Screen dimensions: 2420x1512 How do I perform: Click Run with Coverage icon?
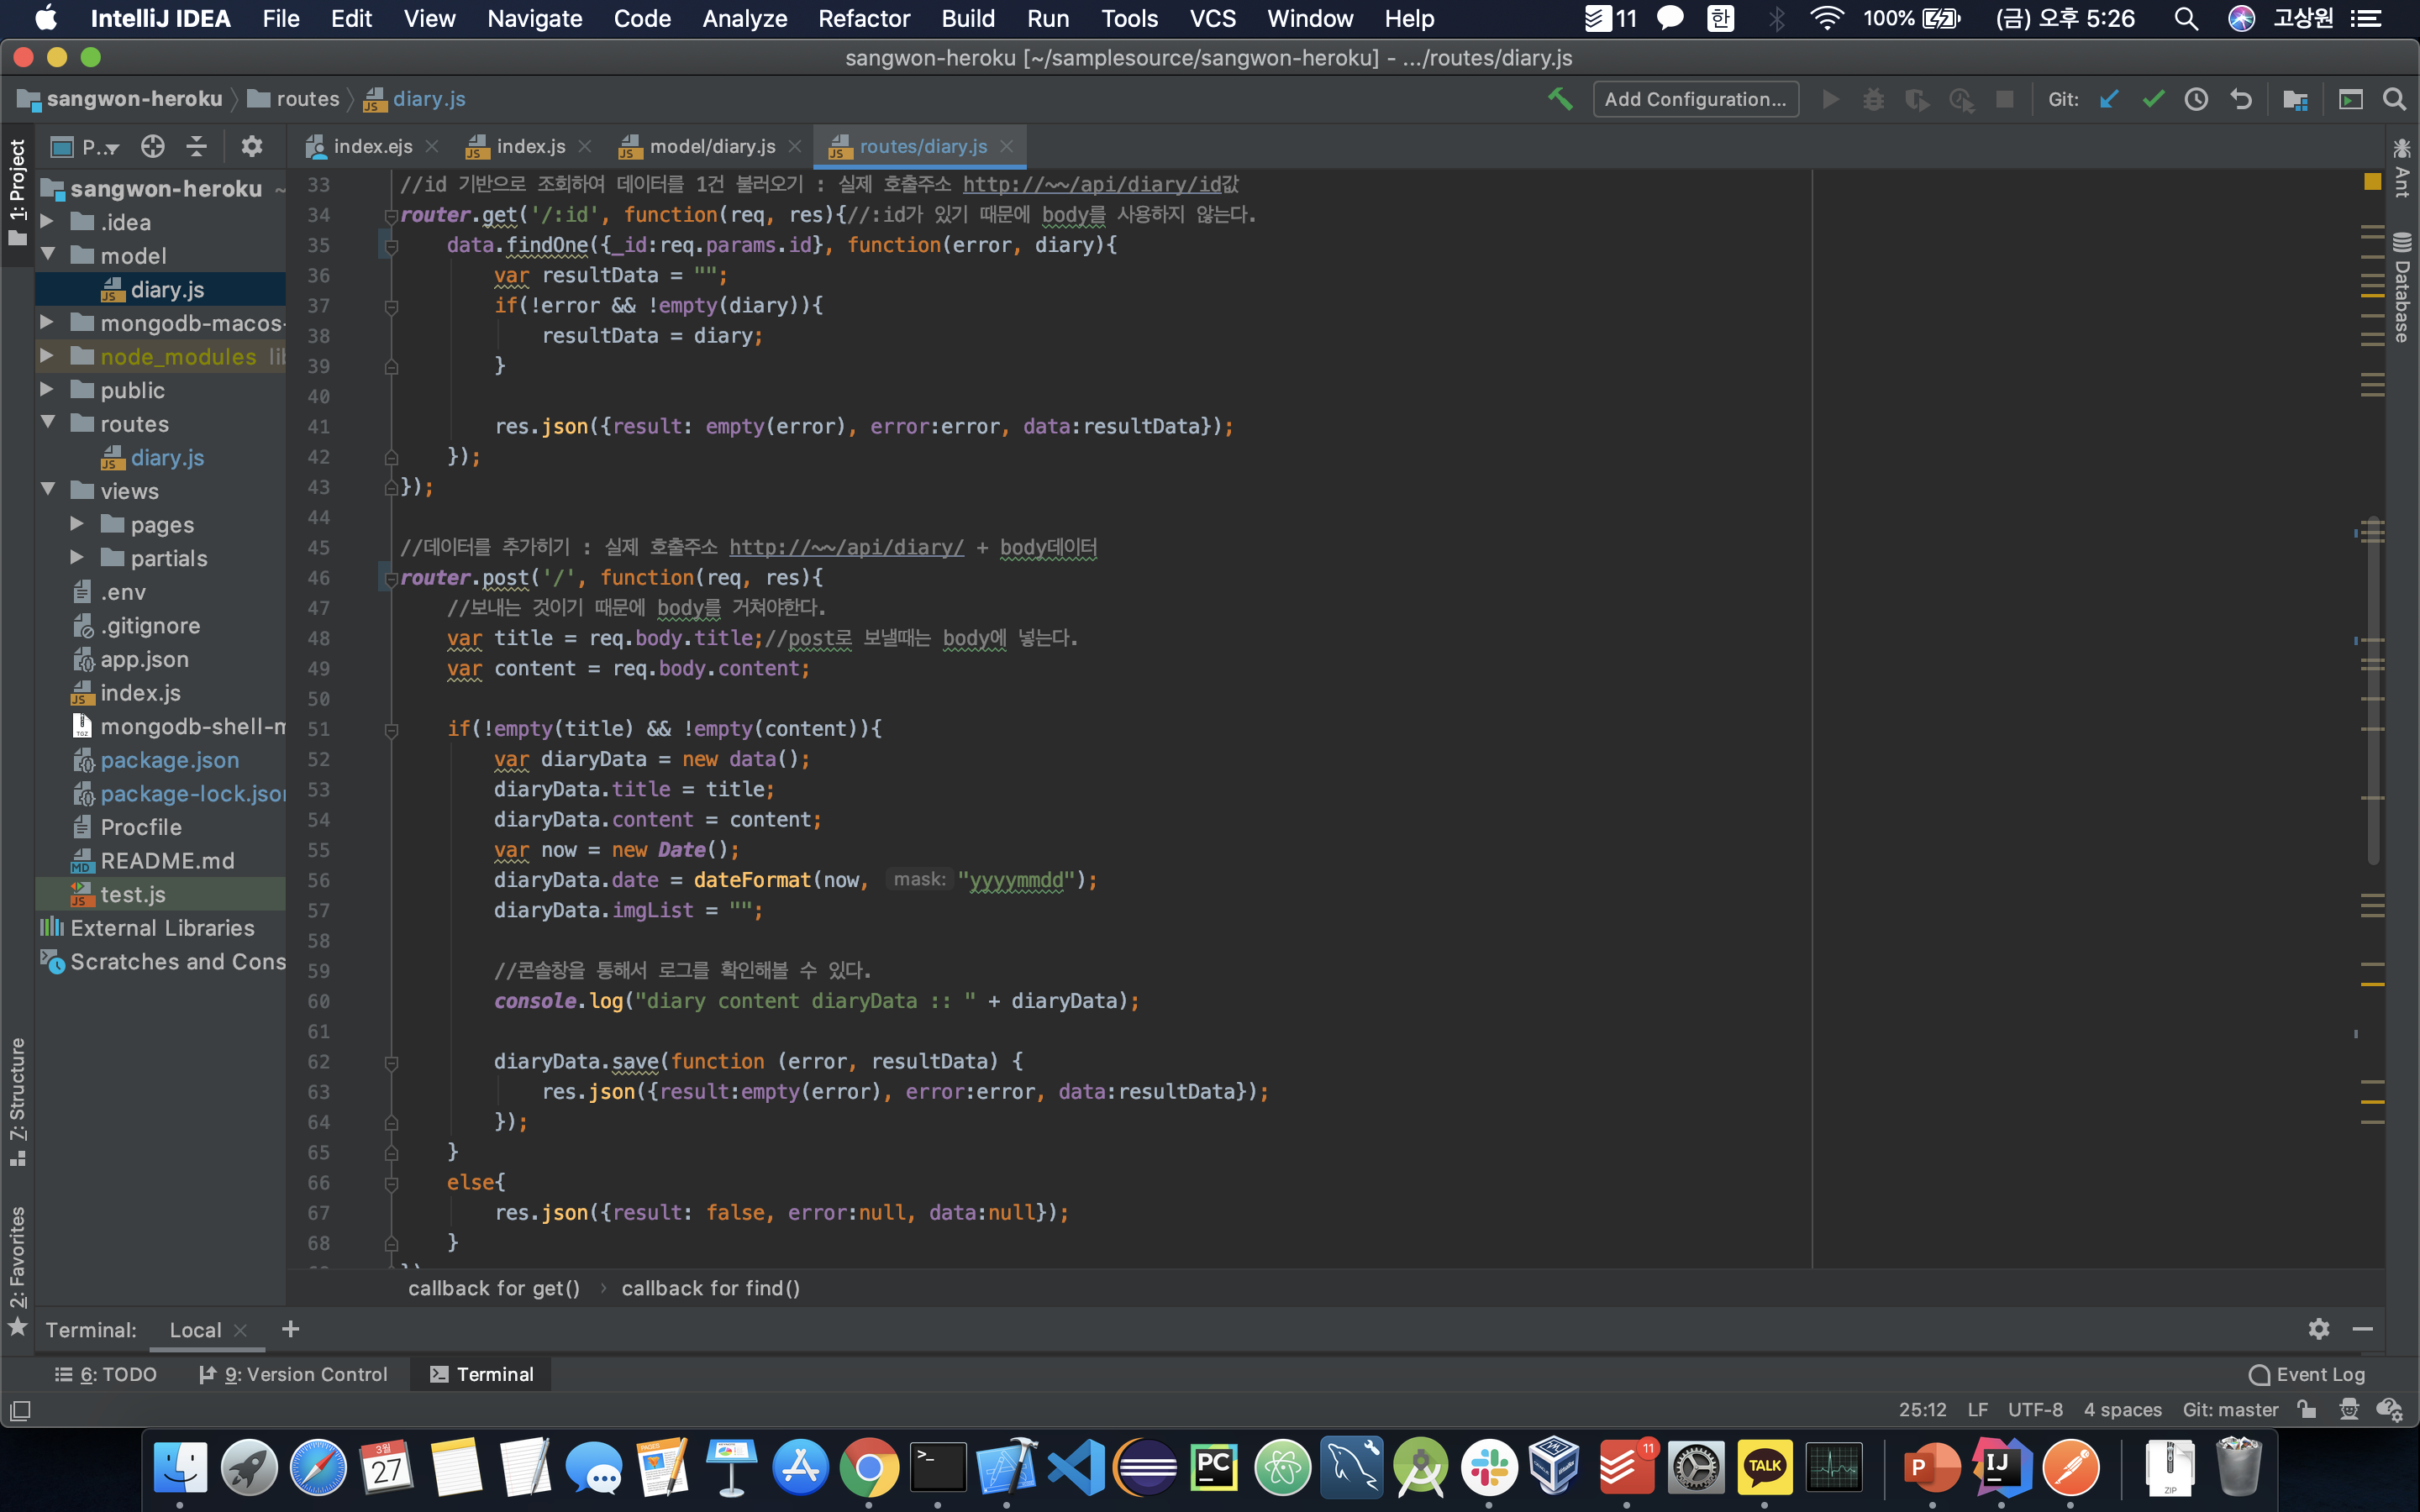1917,99
